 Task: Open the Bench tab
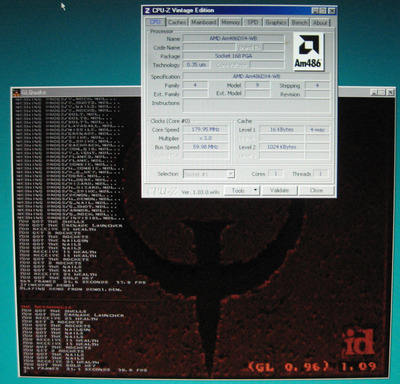(299, 22)
